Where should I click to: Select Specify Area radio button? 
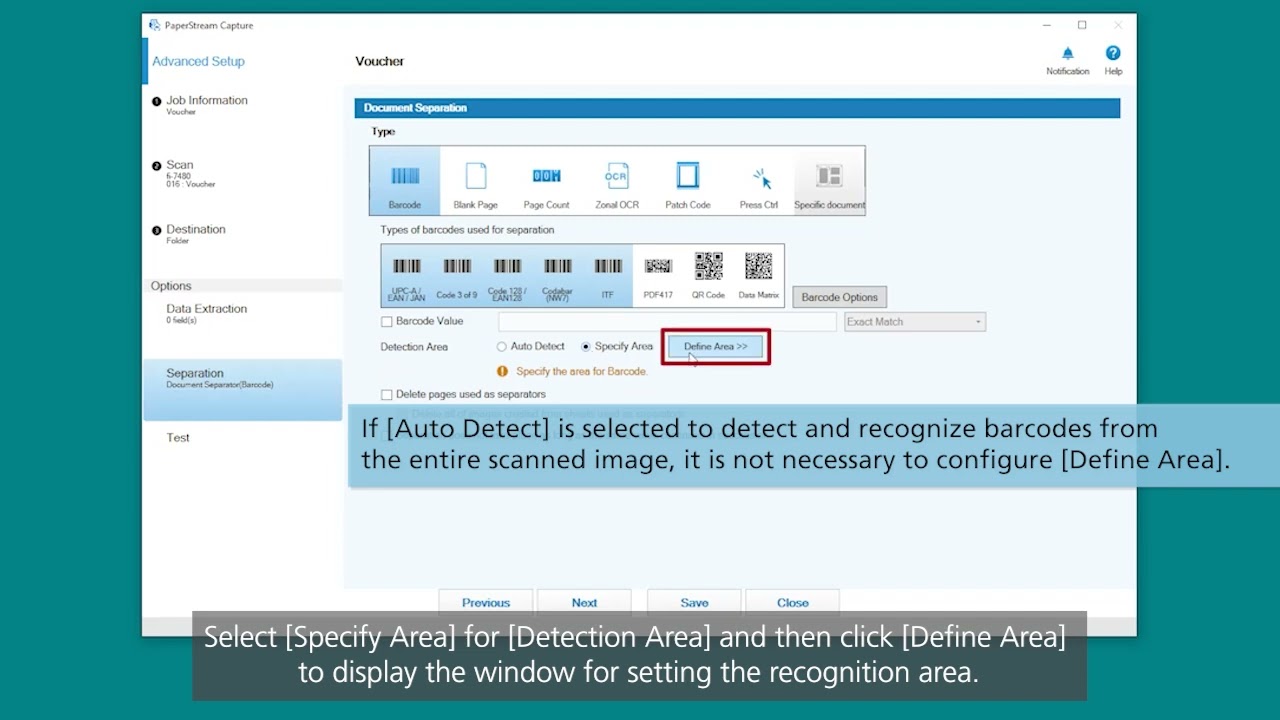(x=586, y=347)
